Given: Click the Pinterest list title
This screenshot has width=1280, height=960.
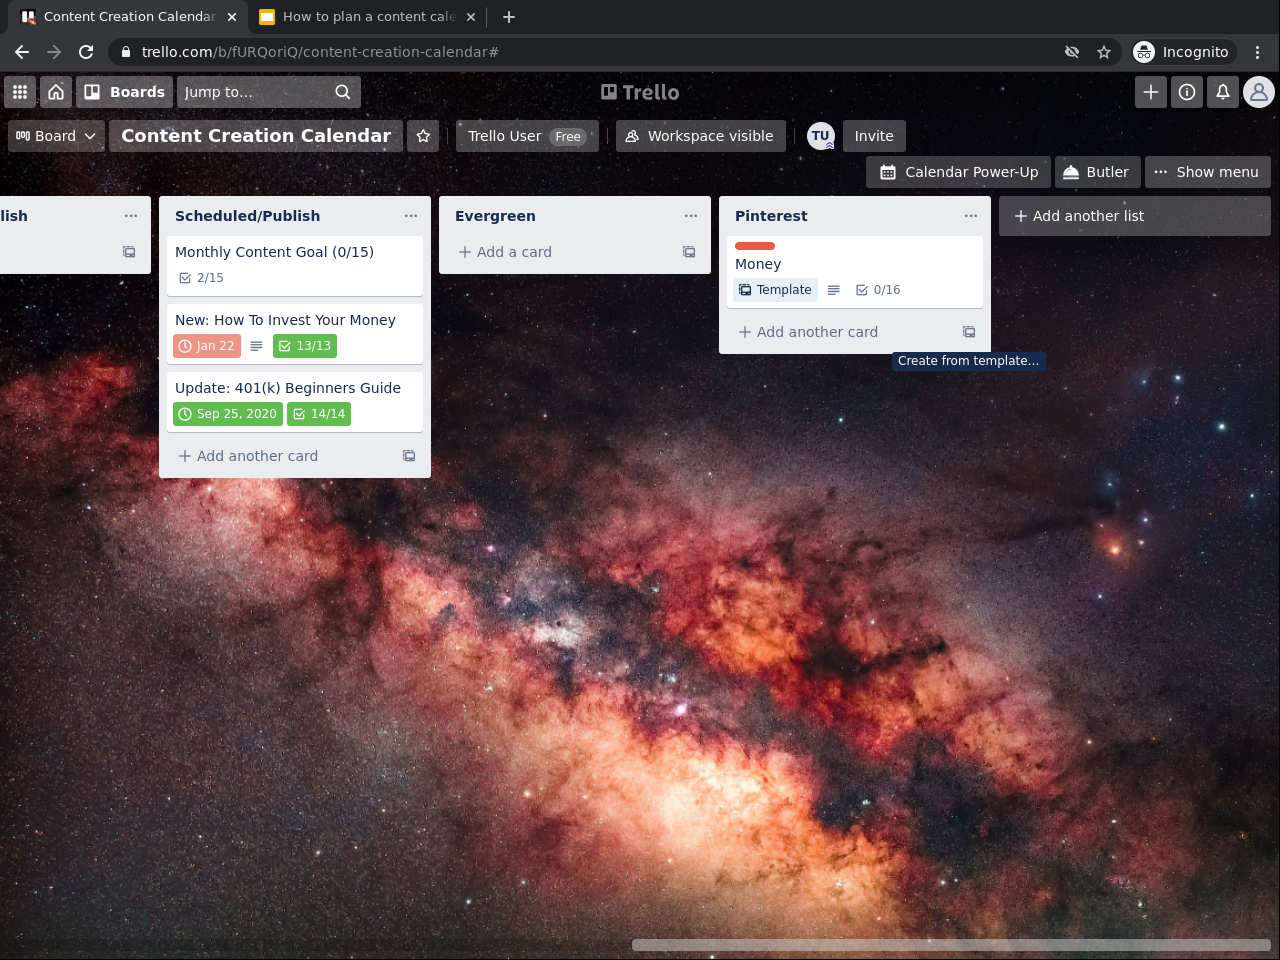Looking at the screenshot, I should [771, 216].
